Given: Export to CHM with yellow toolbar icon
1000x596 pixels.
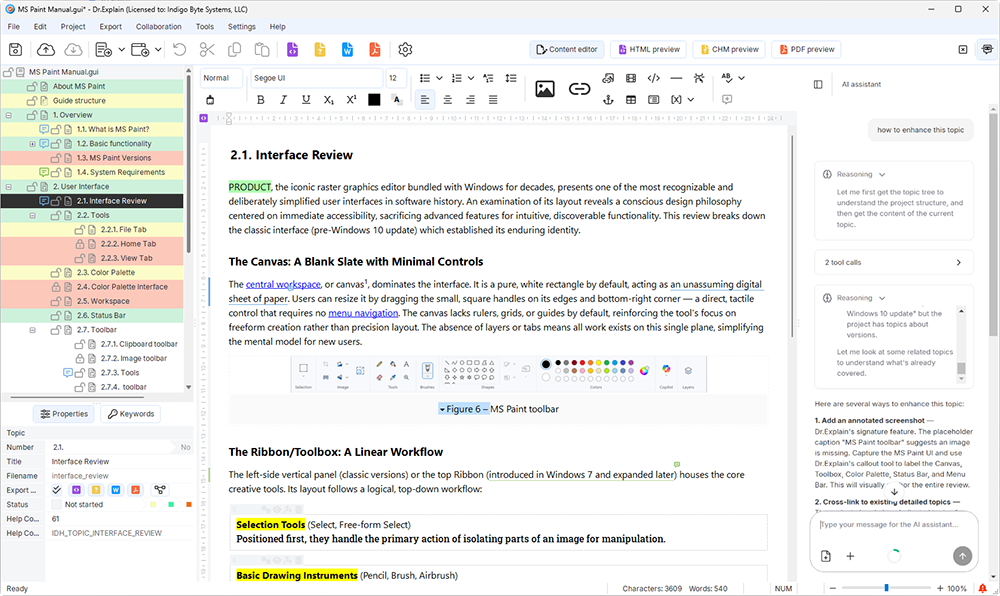Looking at the screenshot, I should click(320, 50).
